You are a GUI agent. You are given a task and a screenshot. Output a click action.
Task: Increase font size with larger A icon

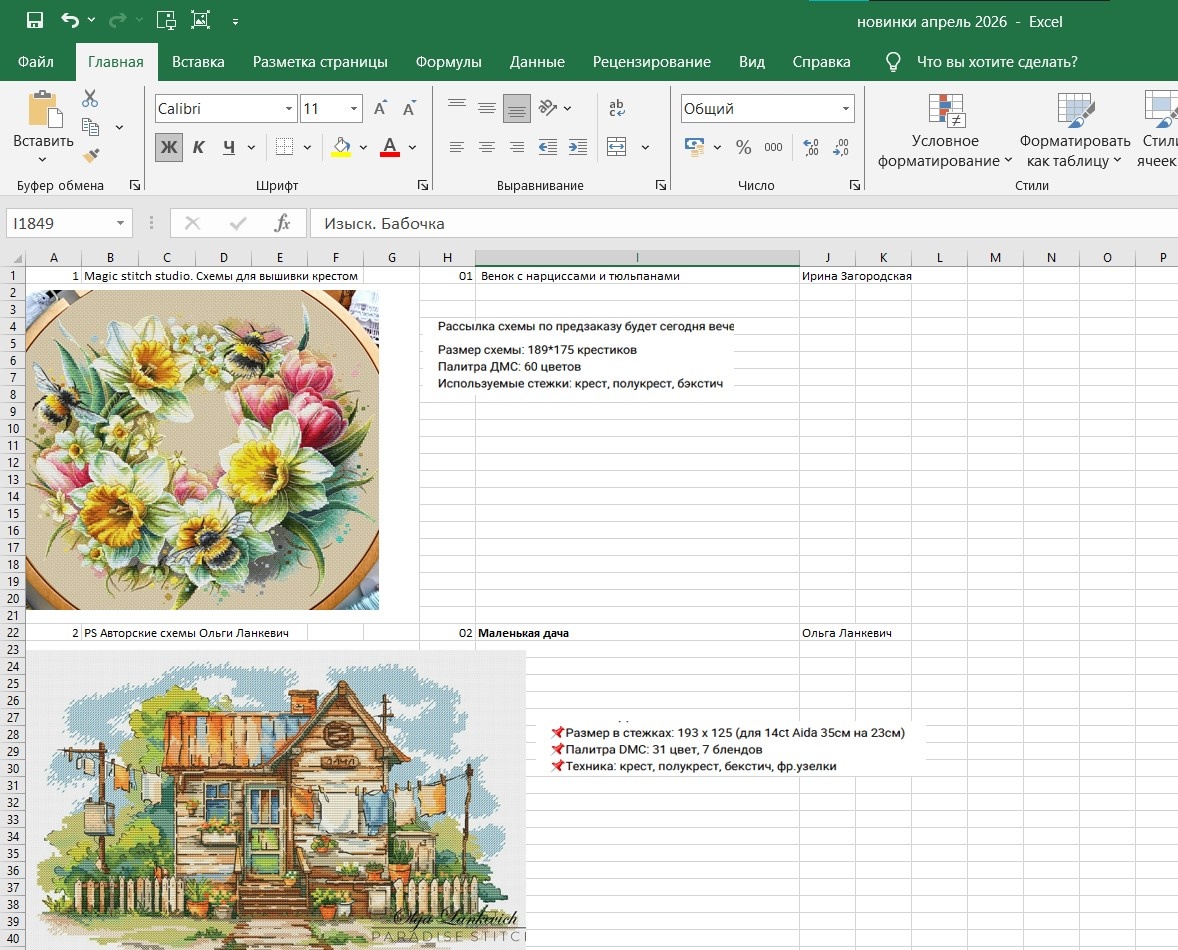[380, 109]
